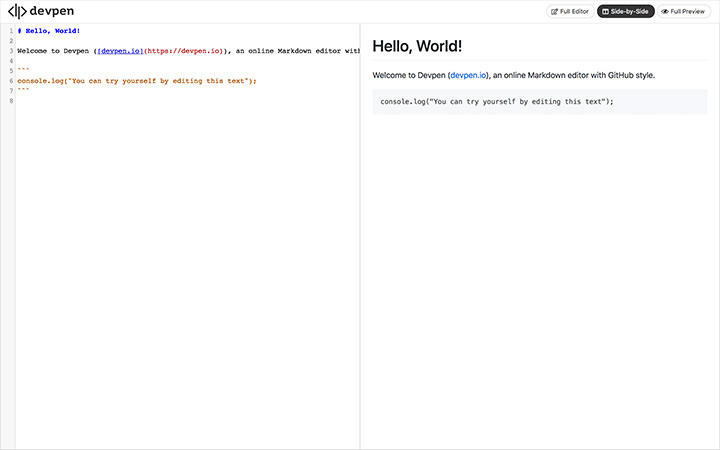
Task: Click the devpen brand name text
Action: [x=51, y=11]
